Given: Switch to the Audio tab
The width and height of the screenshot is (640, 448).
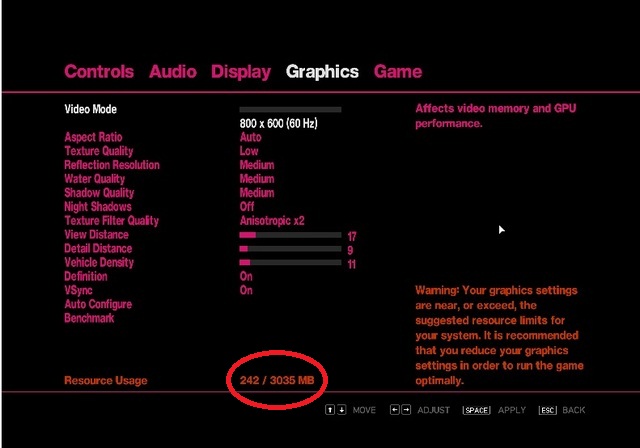Looking at the screenshot, I should [x=172, y=72].
